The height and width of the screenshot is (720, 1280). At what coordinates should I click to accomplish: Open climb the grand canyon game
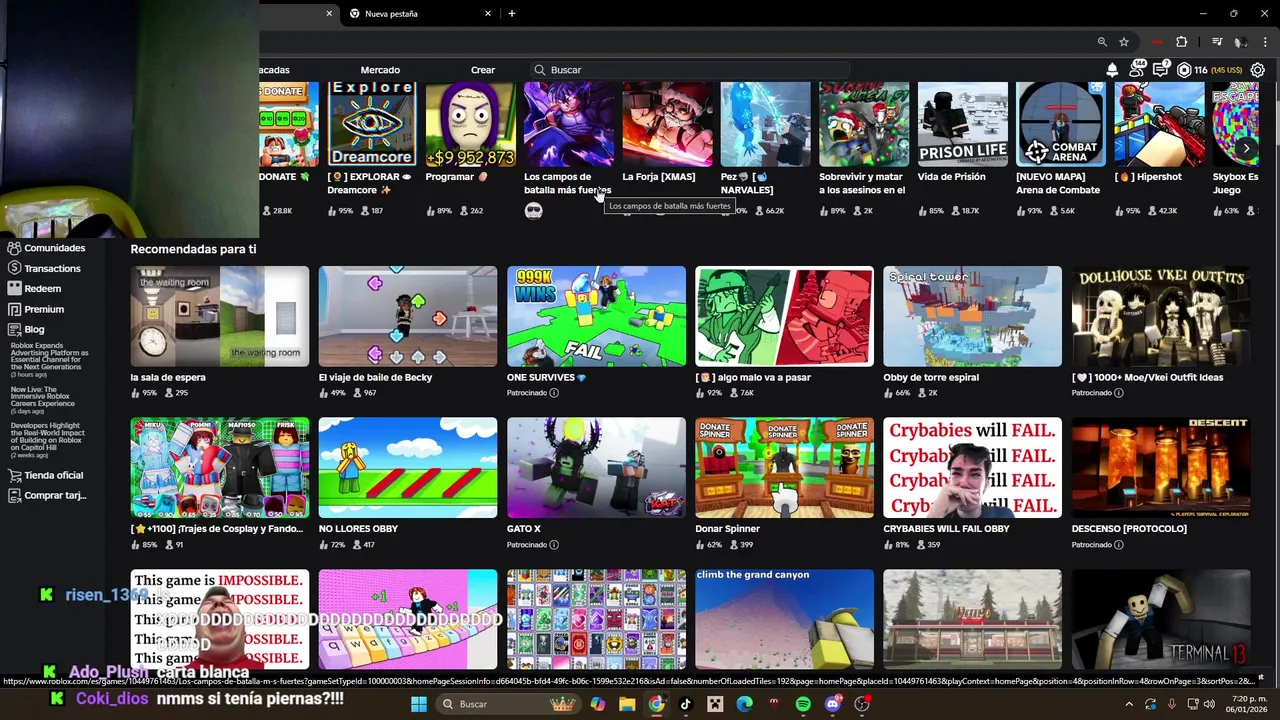coord(784,619)
